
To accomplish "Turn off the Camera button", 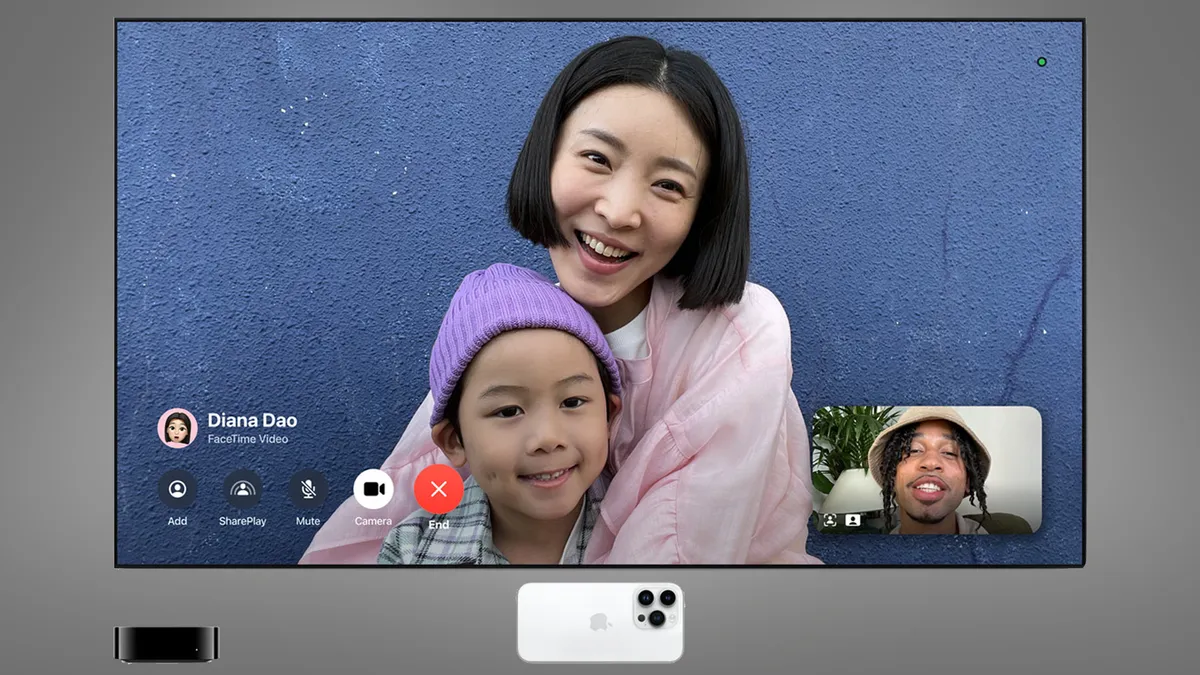I will (373, 489).
